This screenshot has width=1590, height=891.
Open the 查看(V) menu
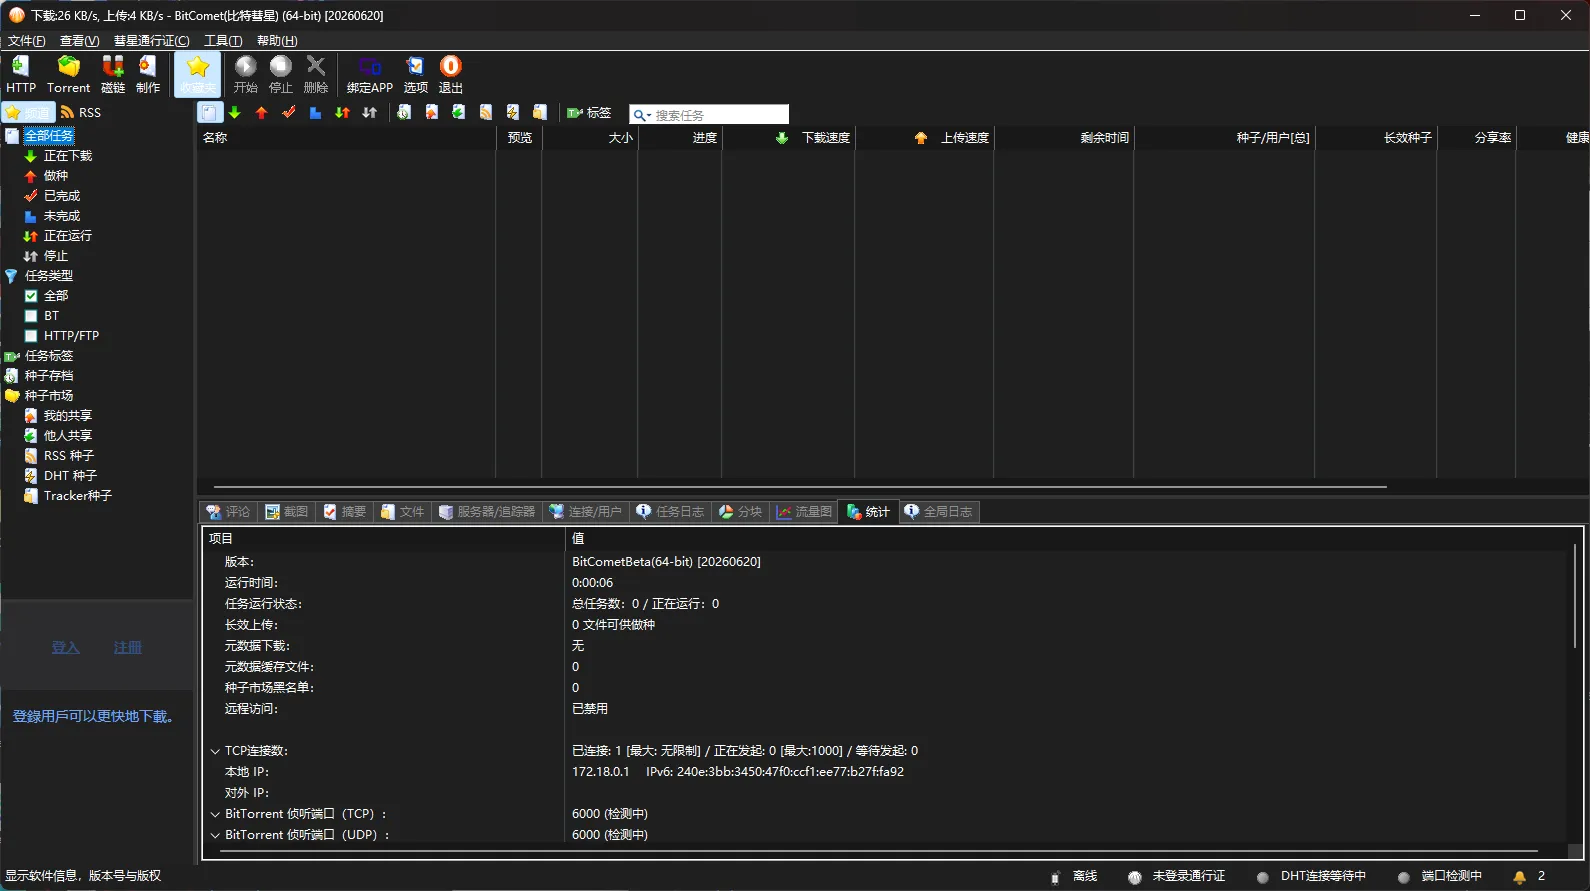click(x=79, y=41)
